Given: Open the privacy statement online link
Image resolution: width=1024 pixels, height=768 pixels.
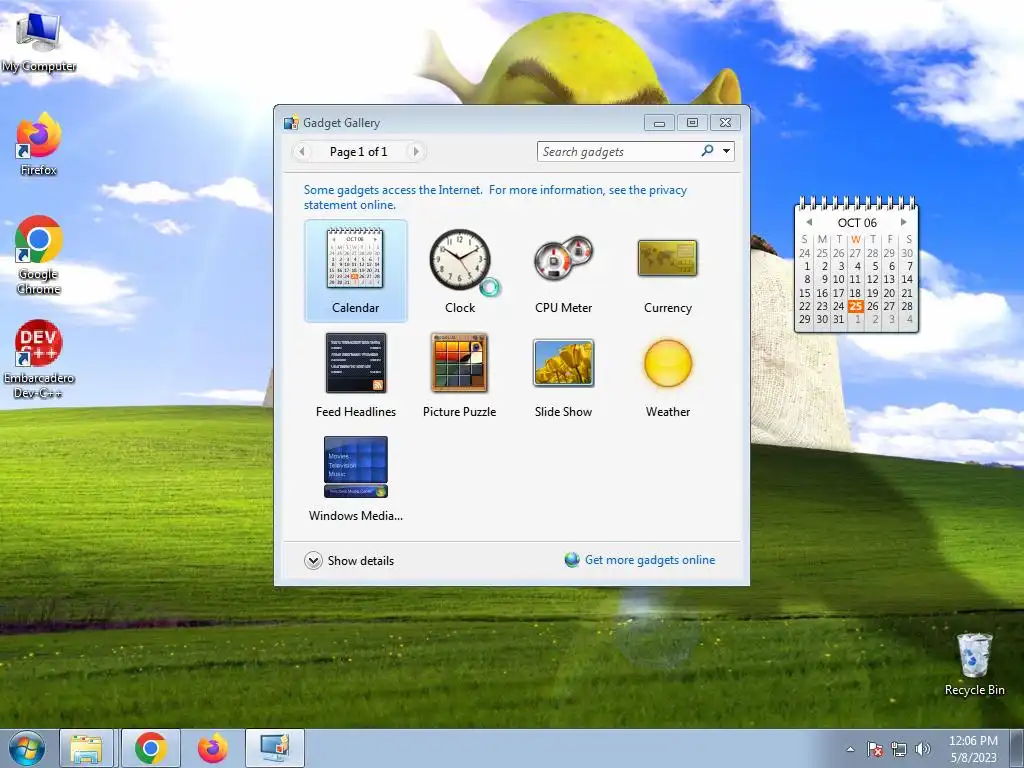Looking at the screenshot, I should tap(495, 197).
